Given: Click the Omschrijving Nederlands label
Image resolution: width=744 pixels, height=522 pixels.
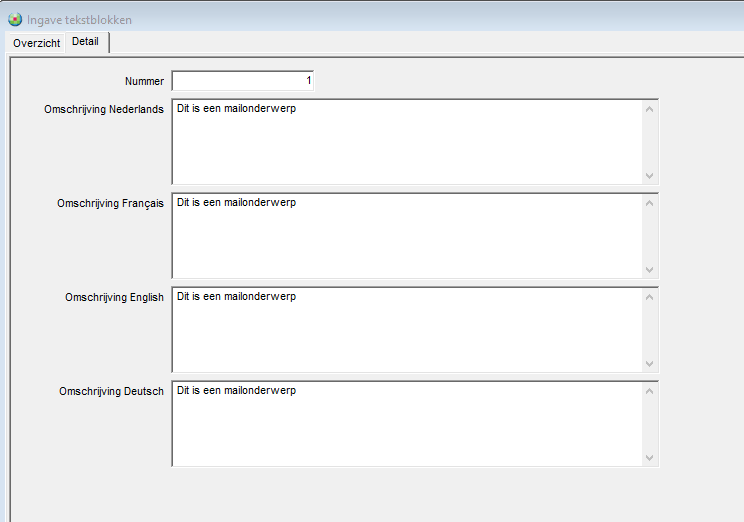Looking at the screenshot, I should (x=104, y=109).
